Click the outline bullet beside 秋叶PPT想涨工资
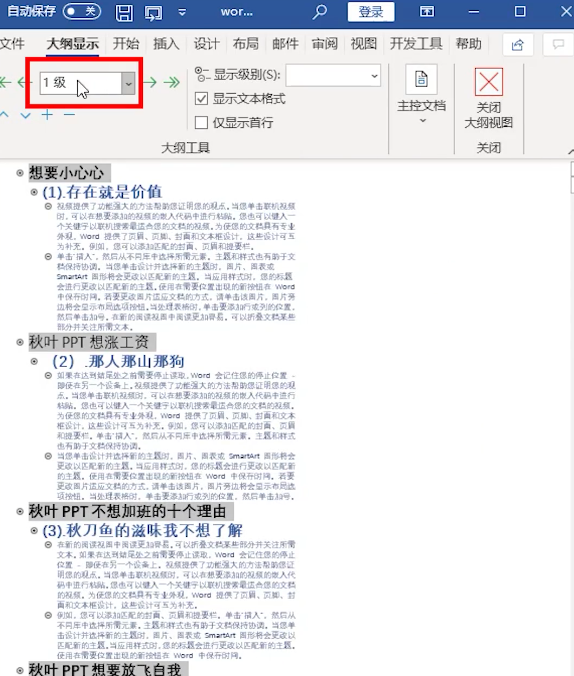Screen dimensions: 574x676 (x=20, y=342)
